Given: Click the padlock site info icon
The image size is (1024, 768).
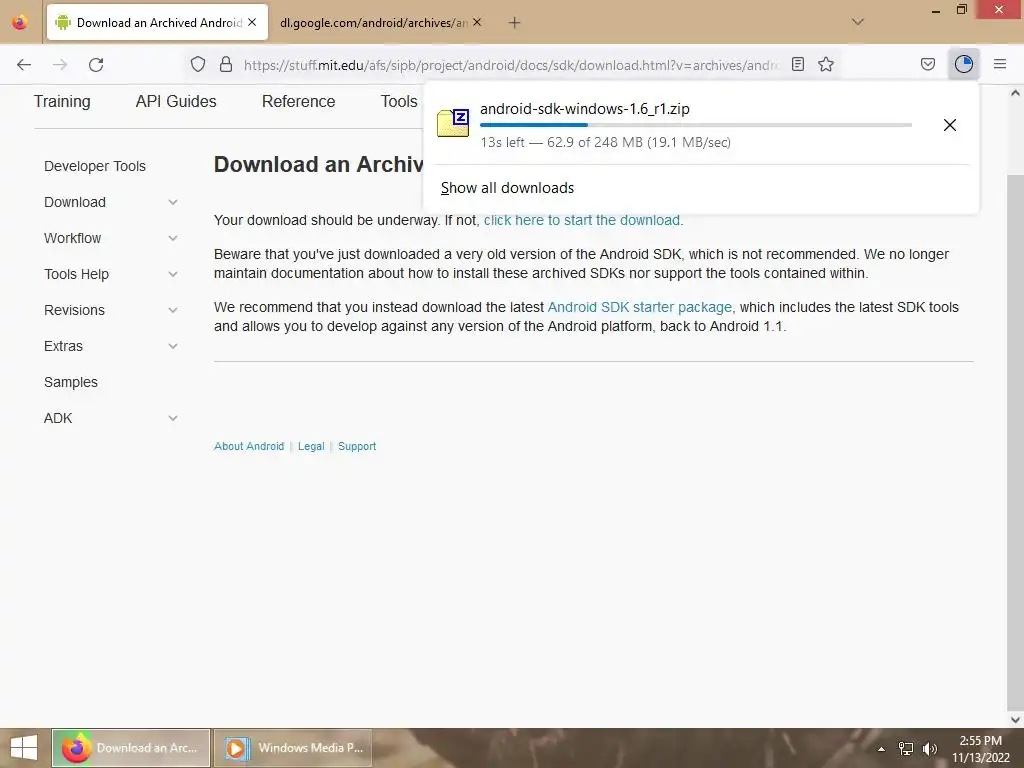Looking at the screenshot, I should point(225,64).
